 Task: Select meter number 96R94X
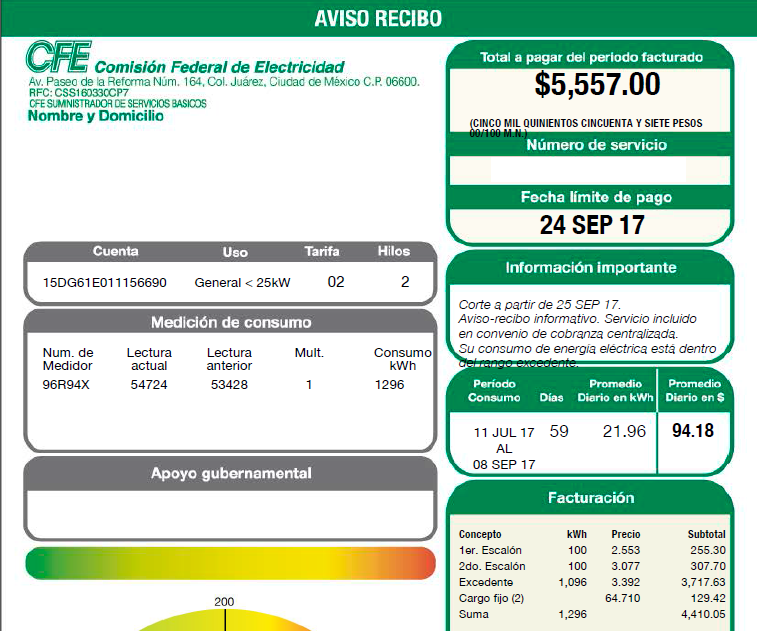(66, 385)
